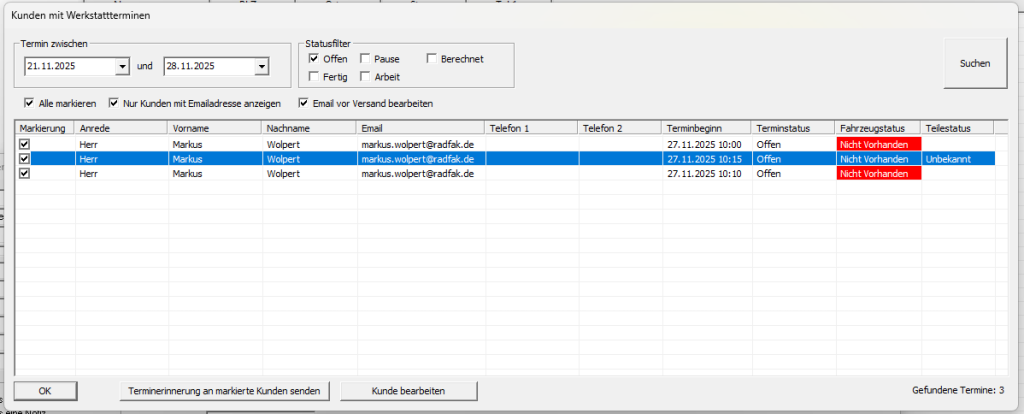Sort by Terminbeginn column header
Screen dimensions: 1024x414
[x=706, y=128]
